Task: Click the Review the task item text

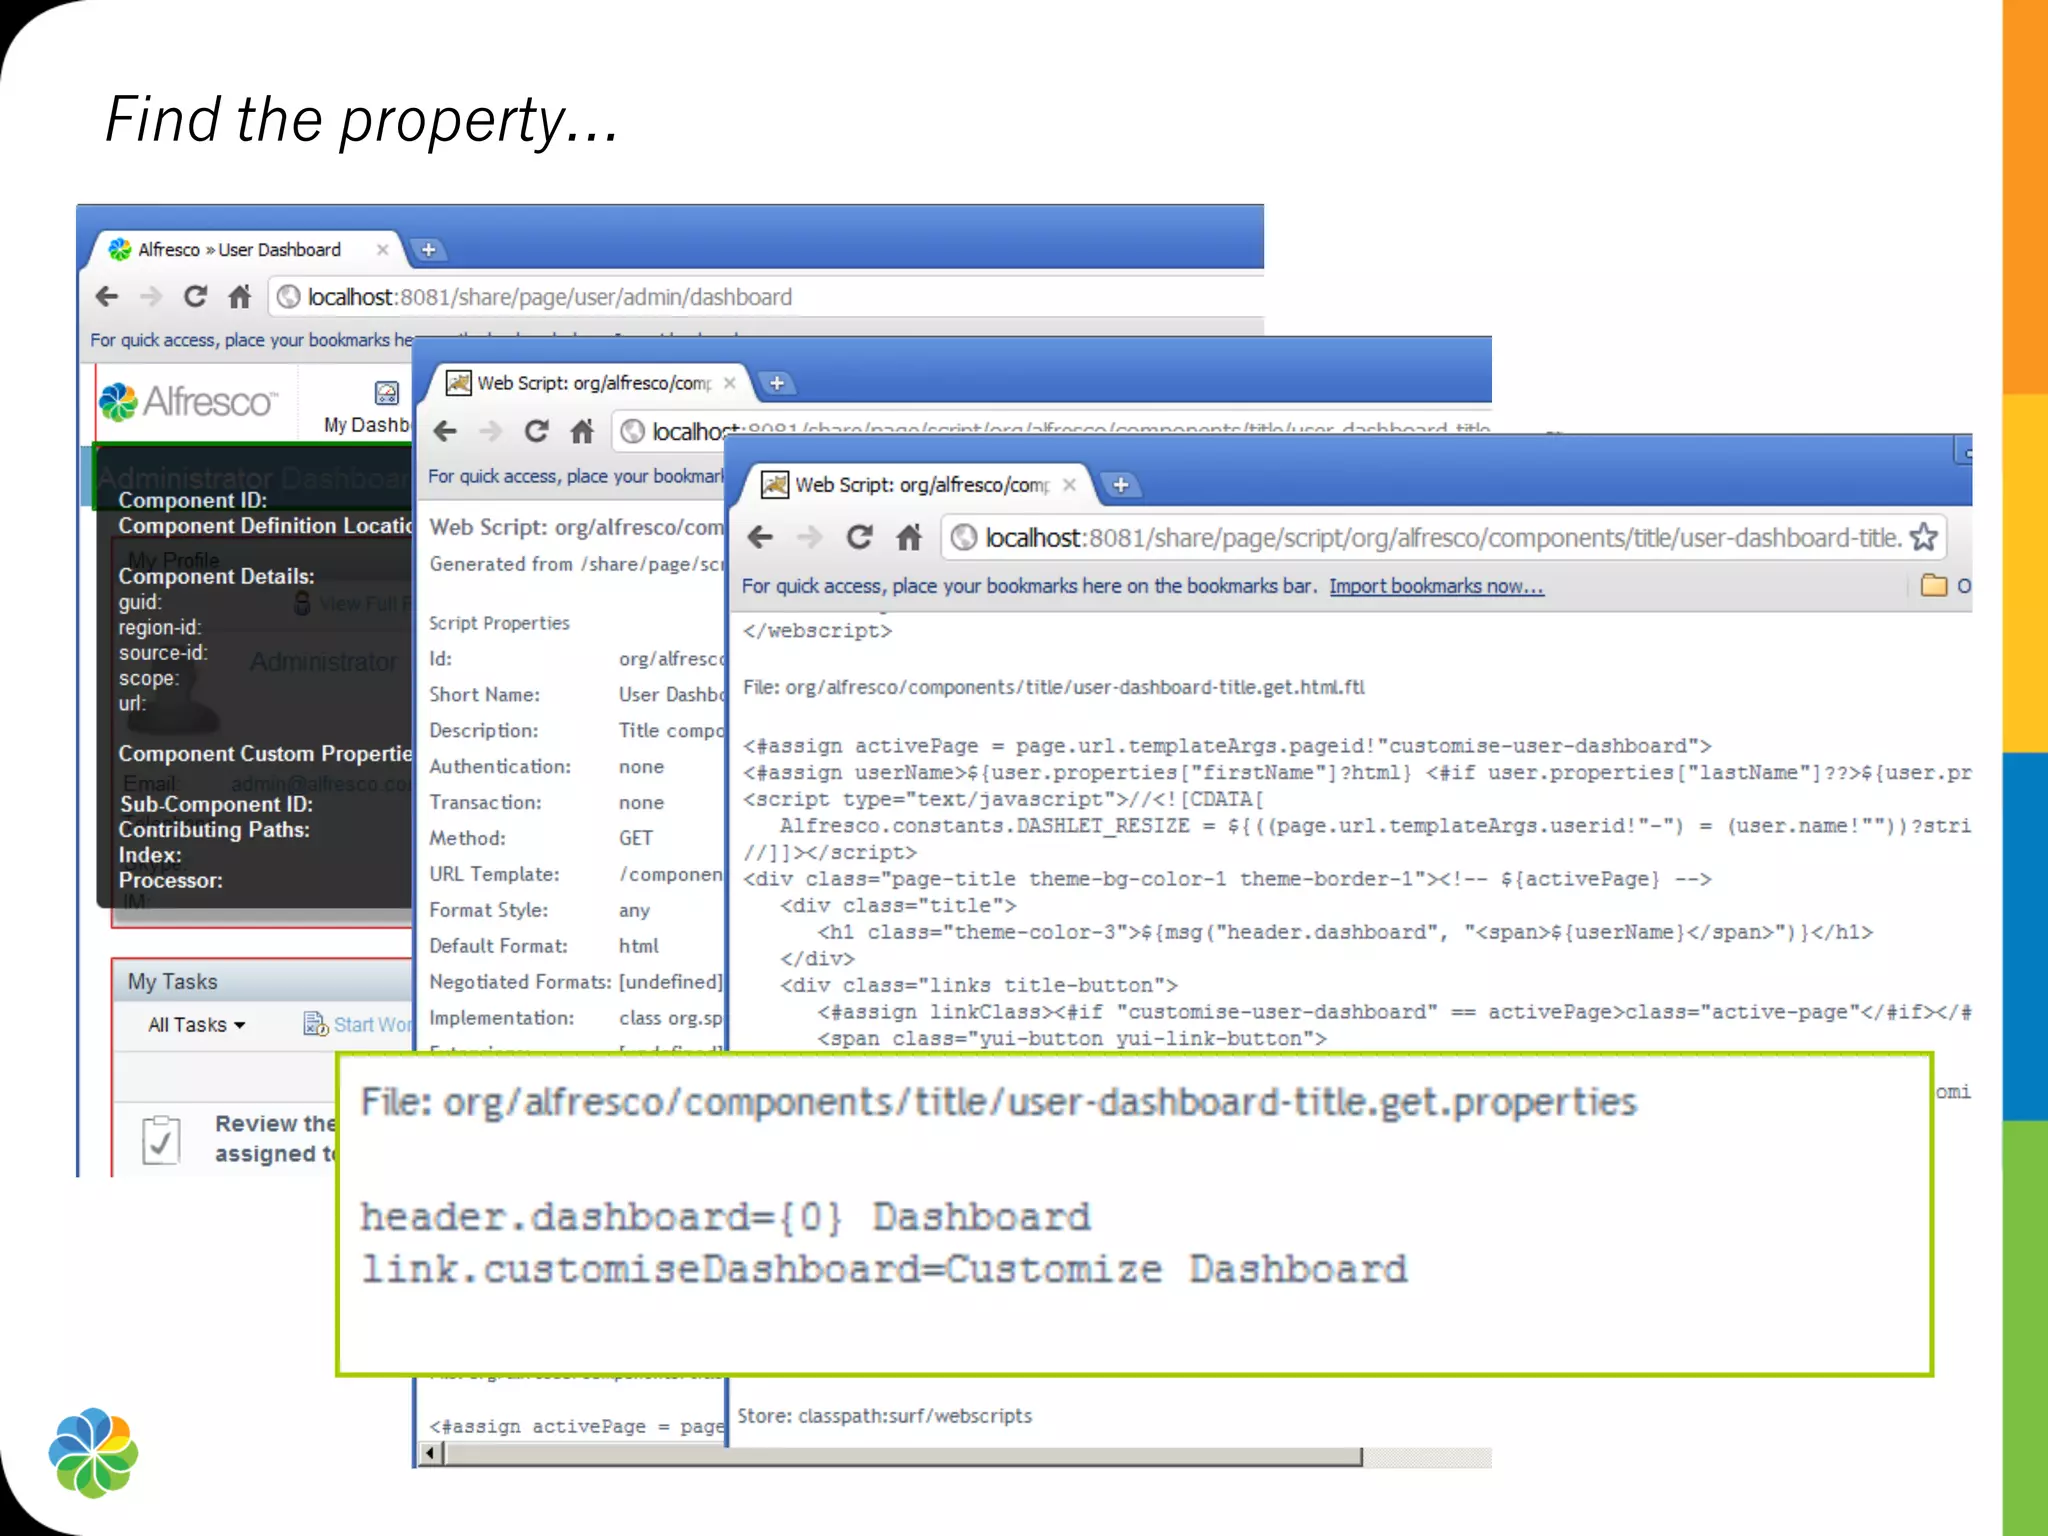Action: tap(275, 1138)
